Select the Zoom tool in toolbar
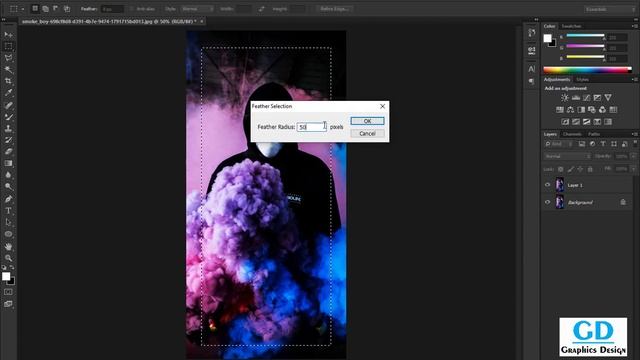 pyautogui.click(x=8, y=258)
